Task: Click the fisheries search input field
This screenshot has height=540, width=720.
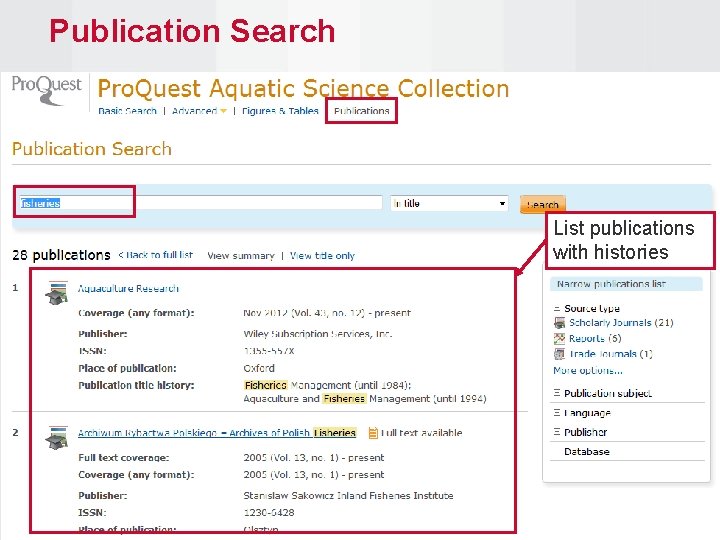Action: (200, 203)
